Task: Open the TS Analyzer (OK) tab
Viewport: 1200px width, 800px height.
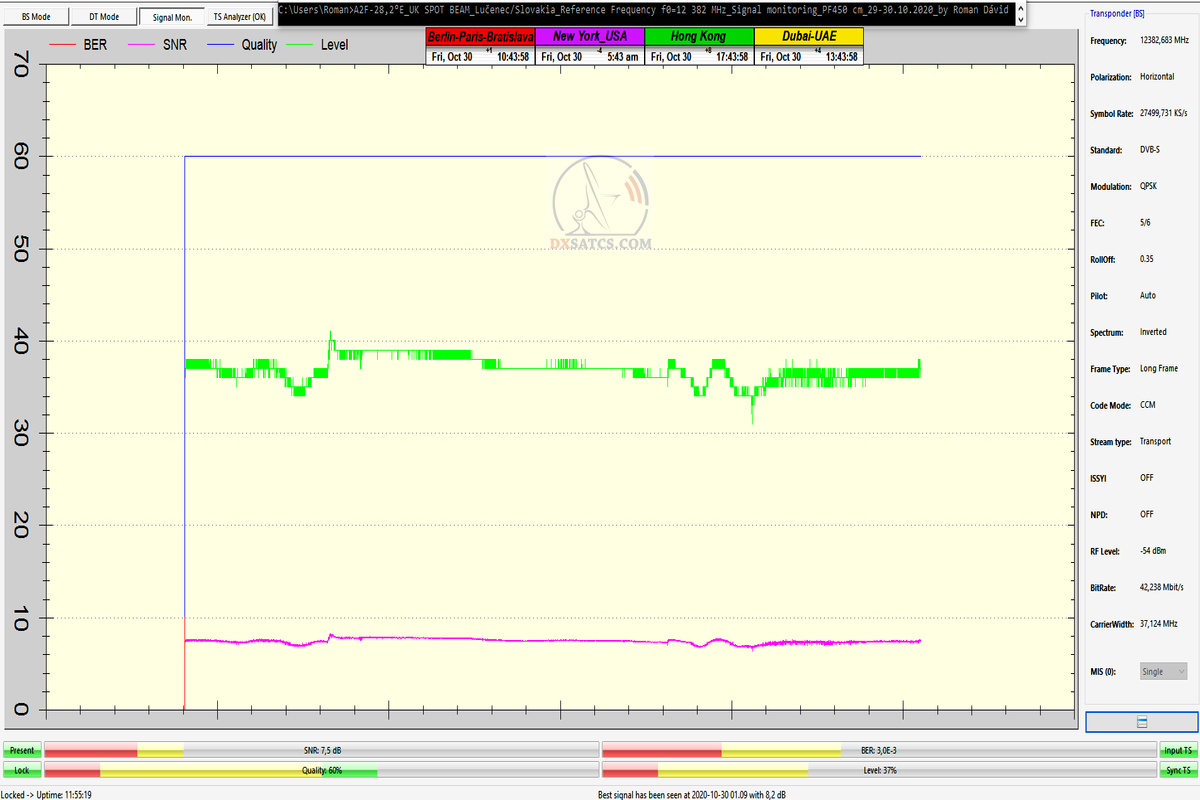Action: pos(240,17)
